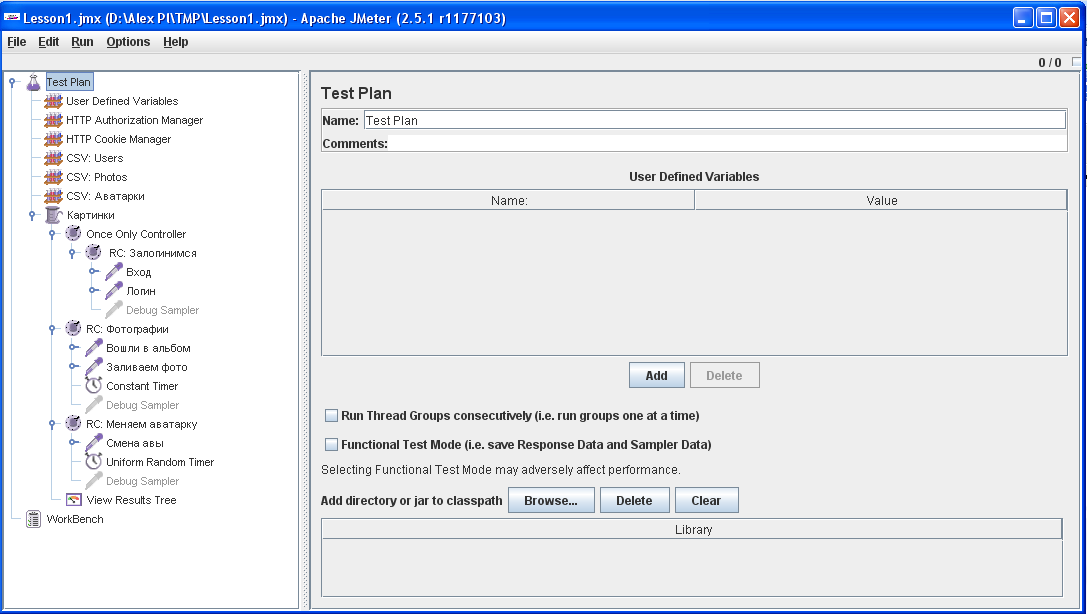This screenshot has width=1087, height=614.
Task: Select the HTTP Cookie Manager row
Action: point(118,139)
